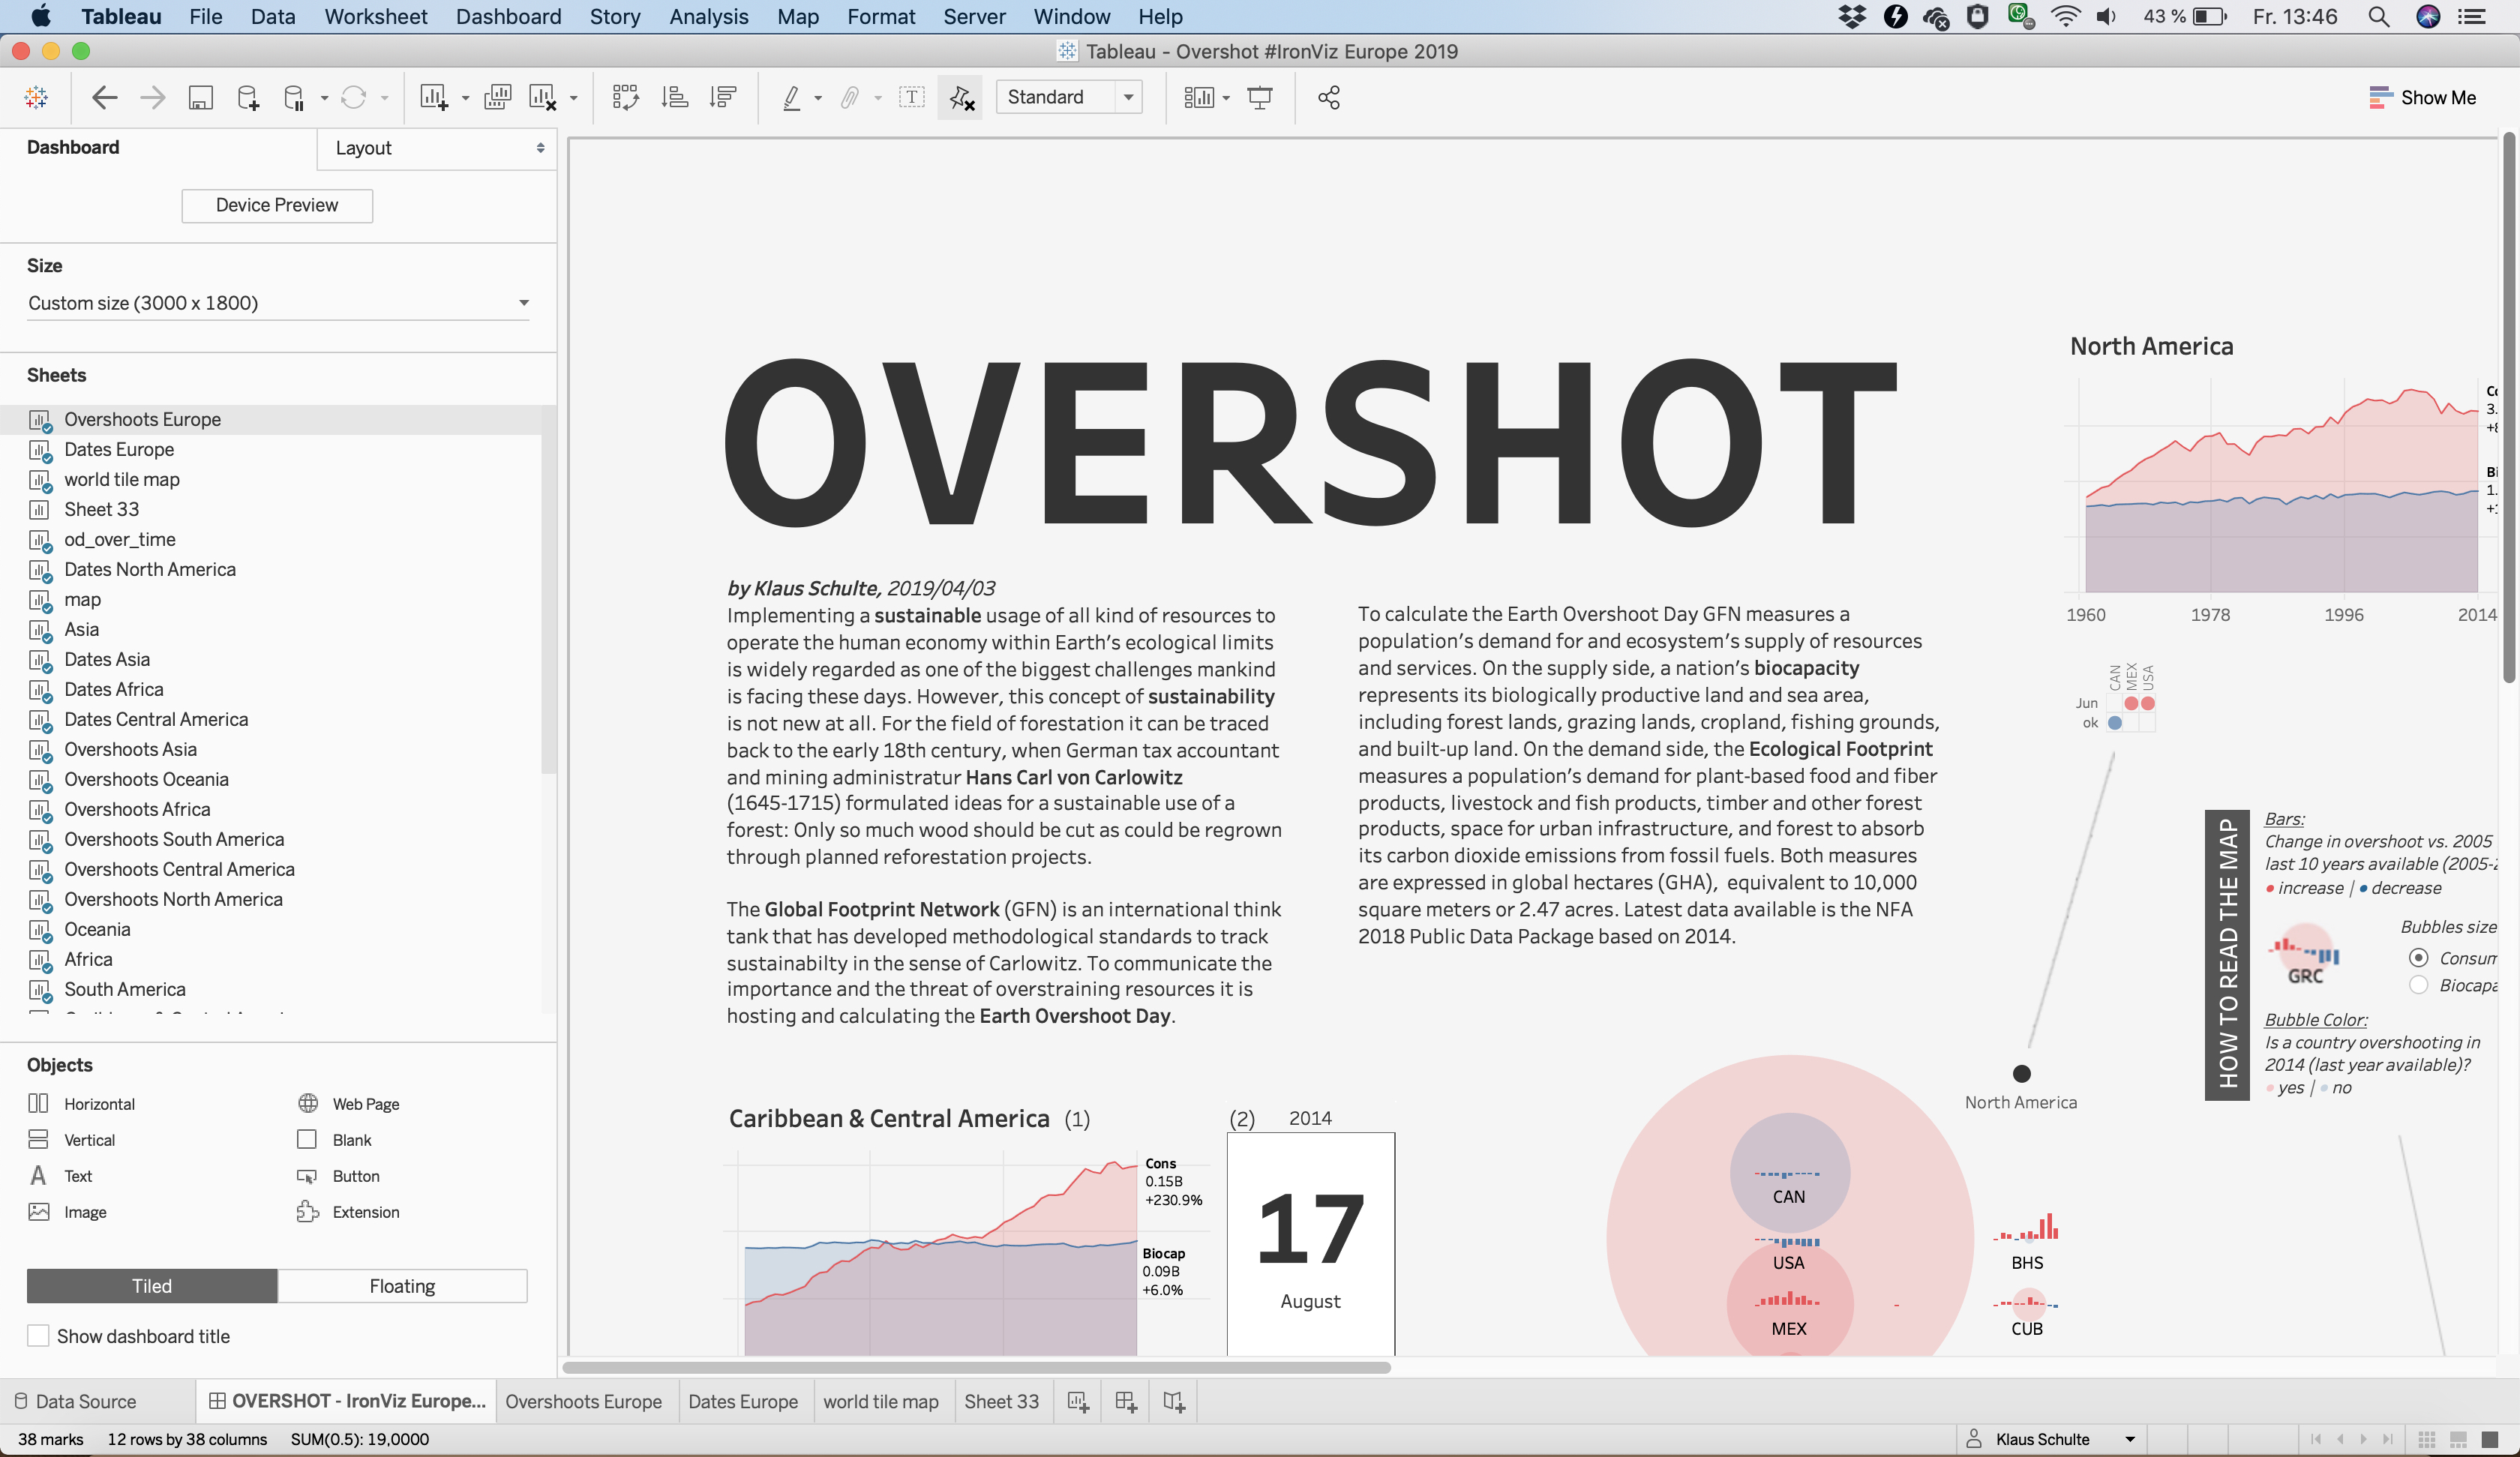The image size is (2520, 1457).
Task: Open the Dashboard menu
Action: tap(508, 16)
